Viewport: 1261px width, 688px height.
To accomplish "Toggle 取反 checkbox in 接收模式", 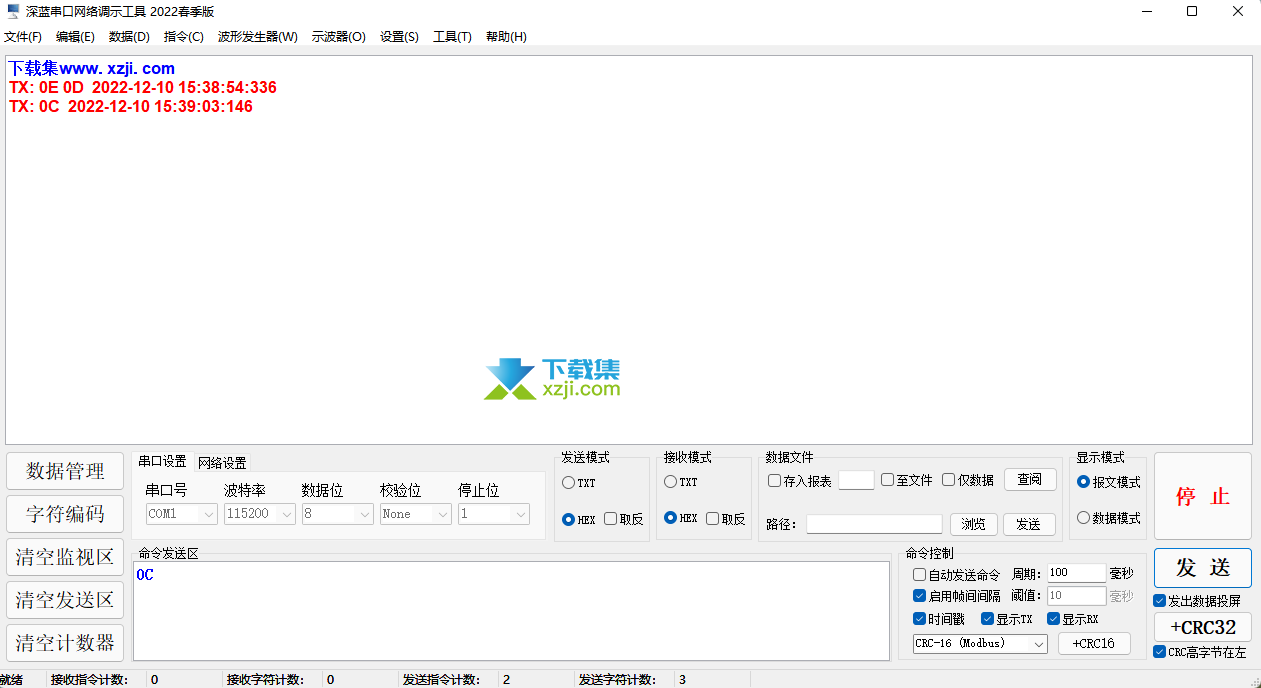I will (x=726, y=518).
